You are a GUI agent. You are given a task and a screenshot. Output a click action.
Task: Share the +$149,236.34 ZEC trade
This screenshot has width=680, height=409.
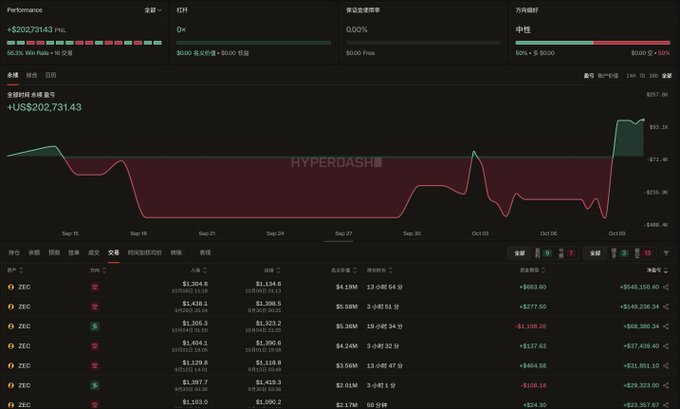(666, 307)
